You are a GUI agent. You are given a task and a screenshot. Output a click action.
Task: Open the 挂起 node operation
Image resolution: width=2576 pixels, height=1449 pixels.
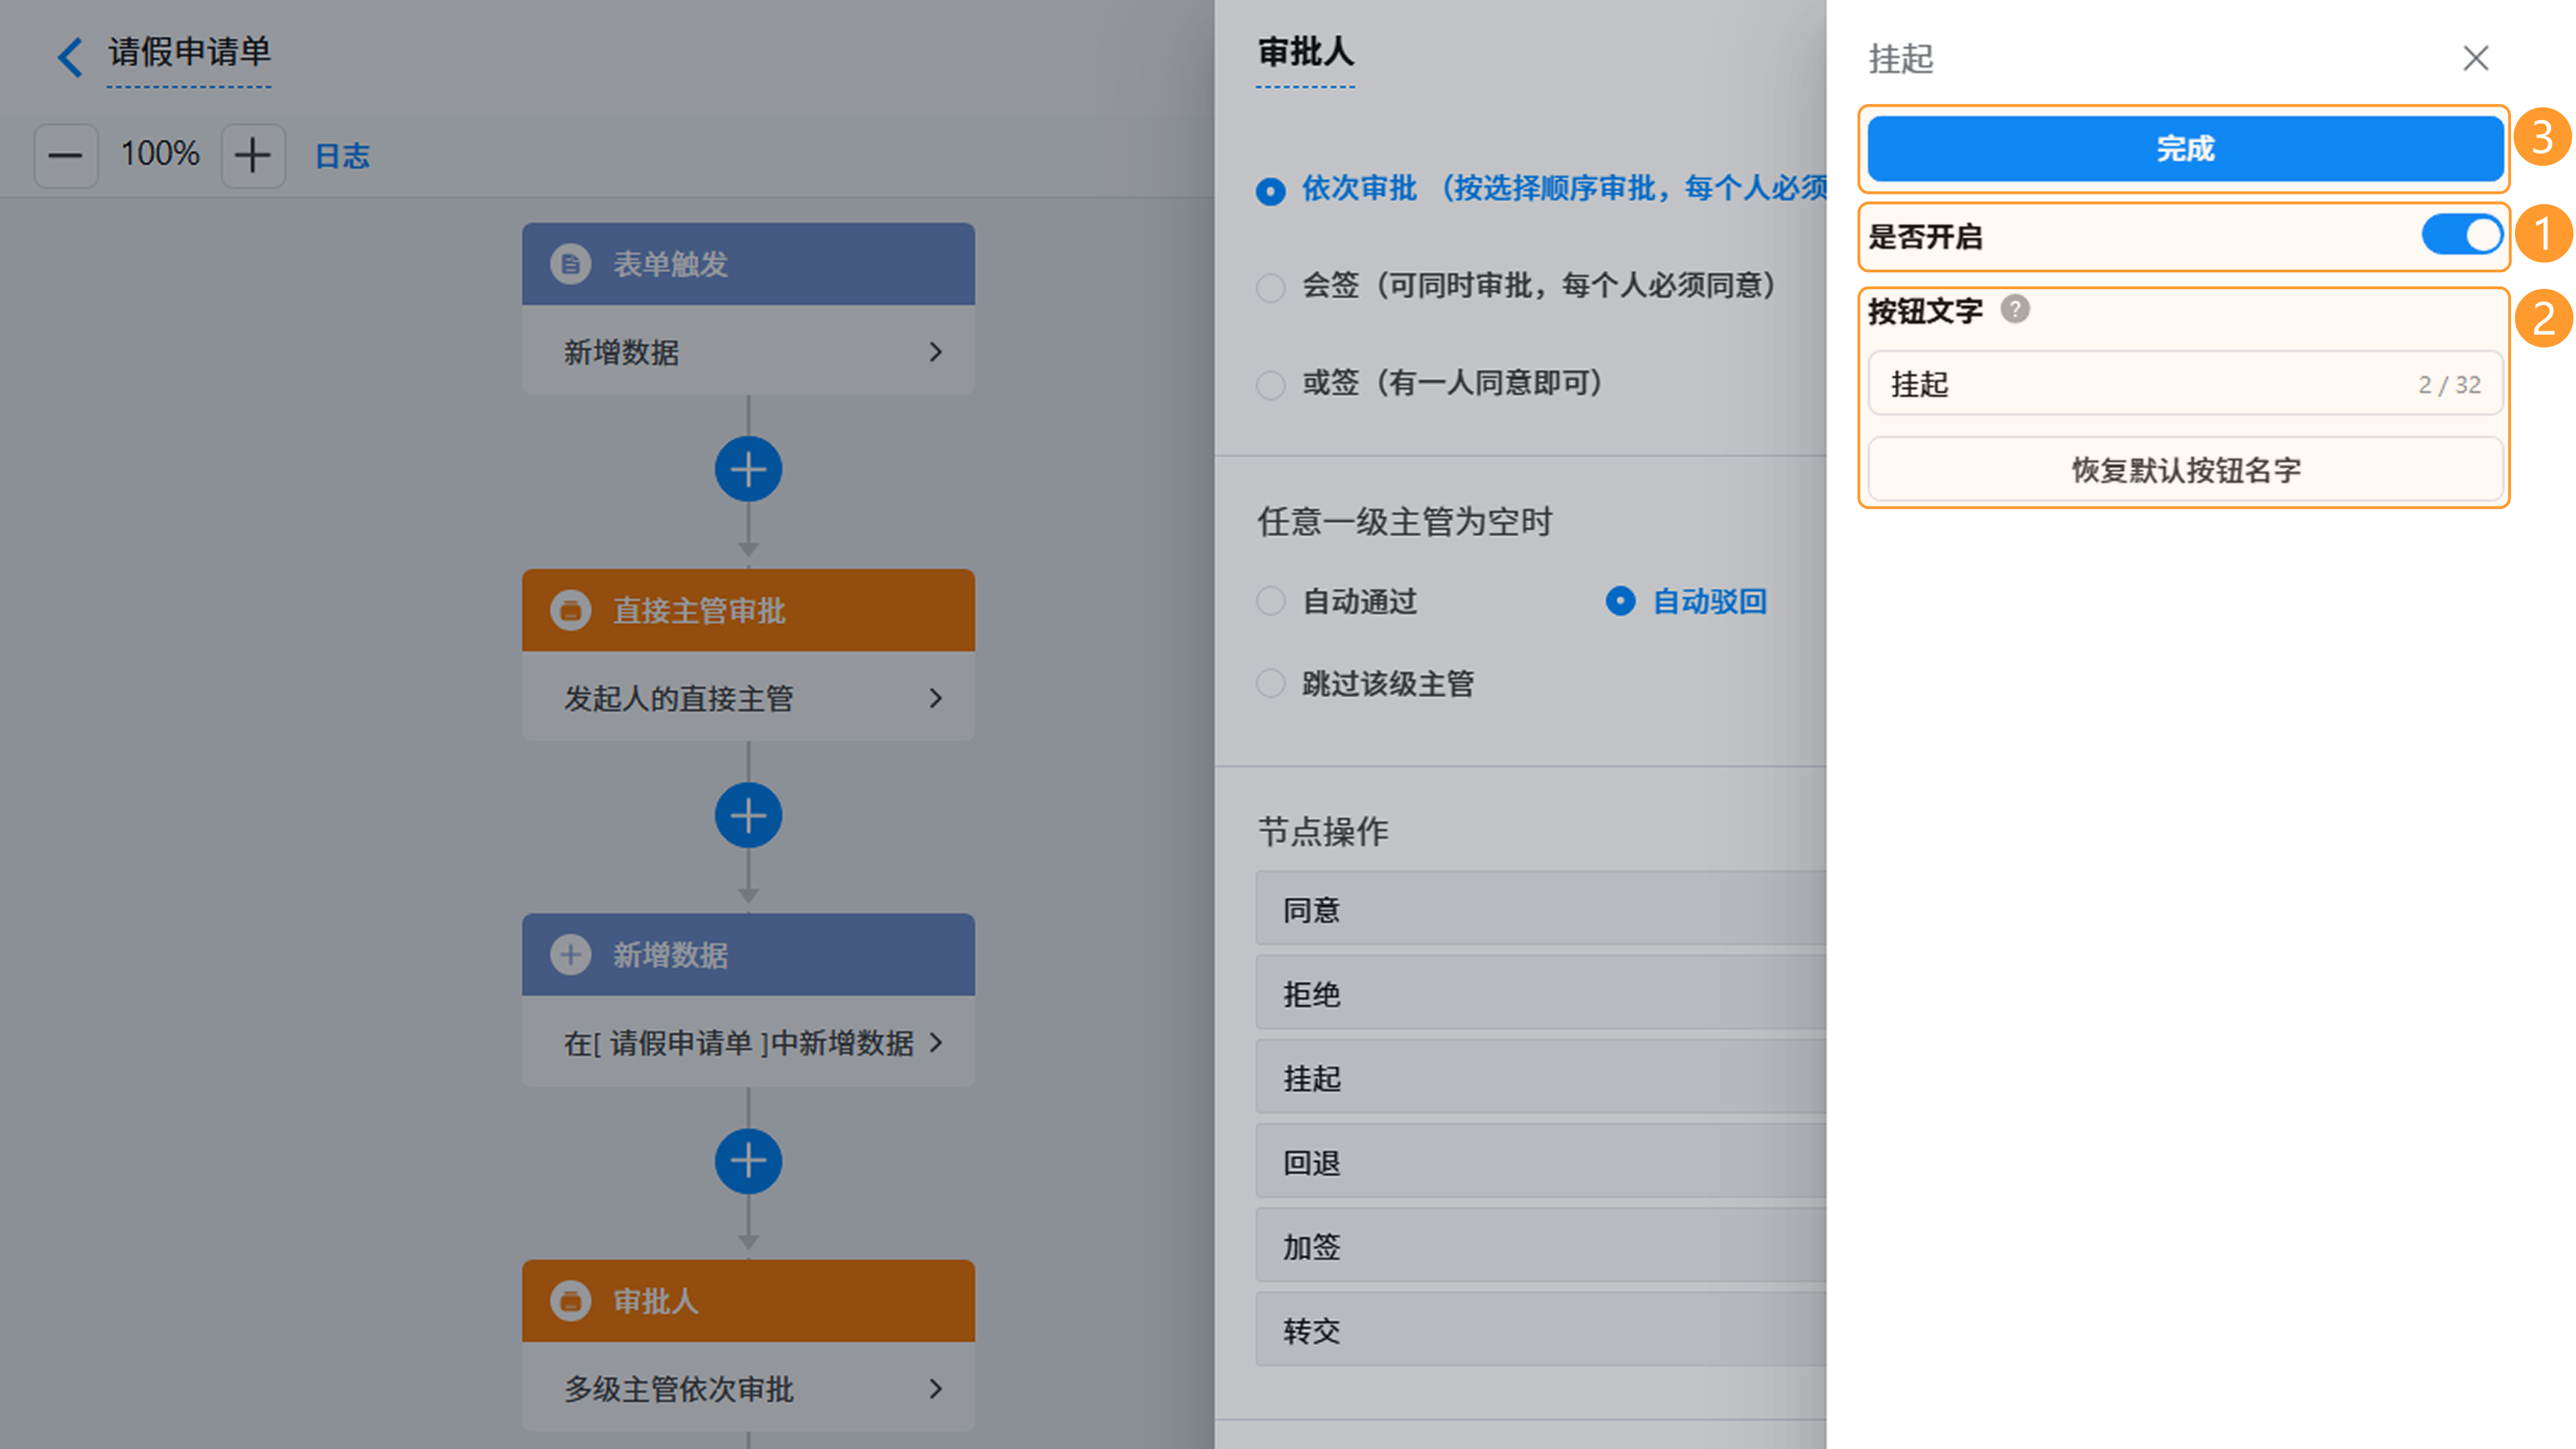1541,1077
